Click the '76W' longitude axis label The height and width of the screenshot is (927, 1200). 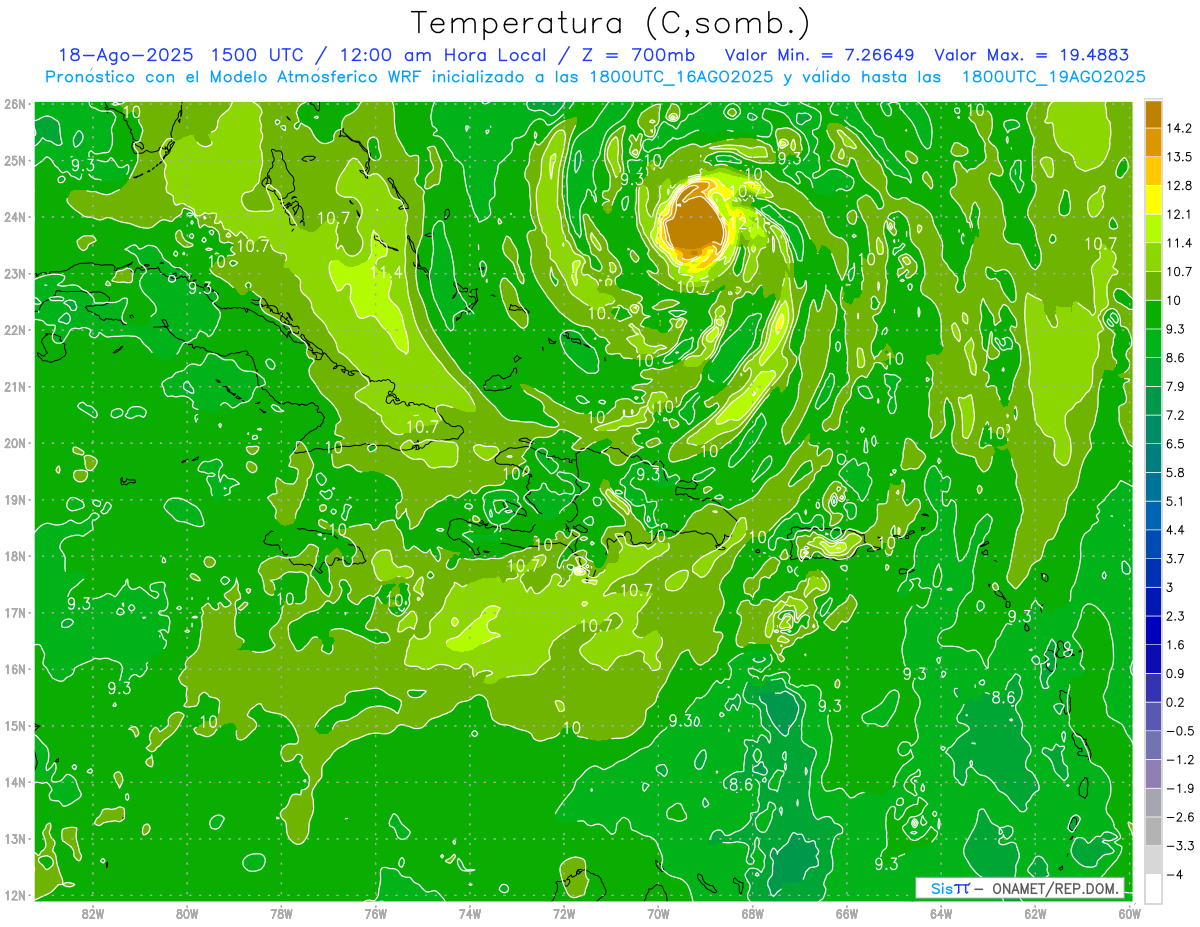(x=376, y=914)
